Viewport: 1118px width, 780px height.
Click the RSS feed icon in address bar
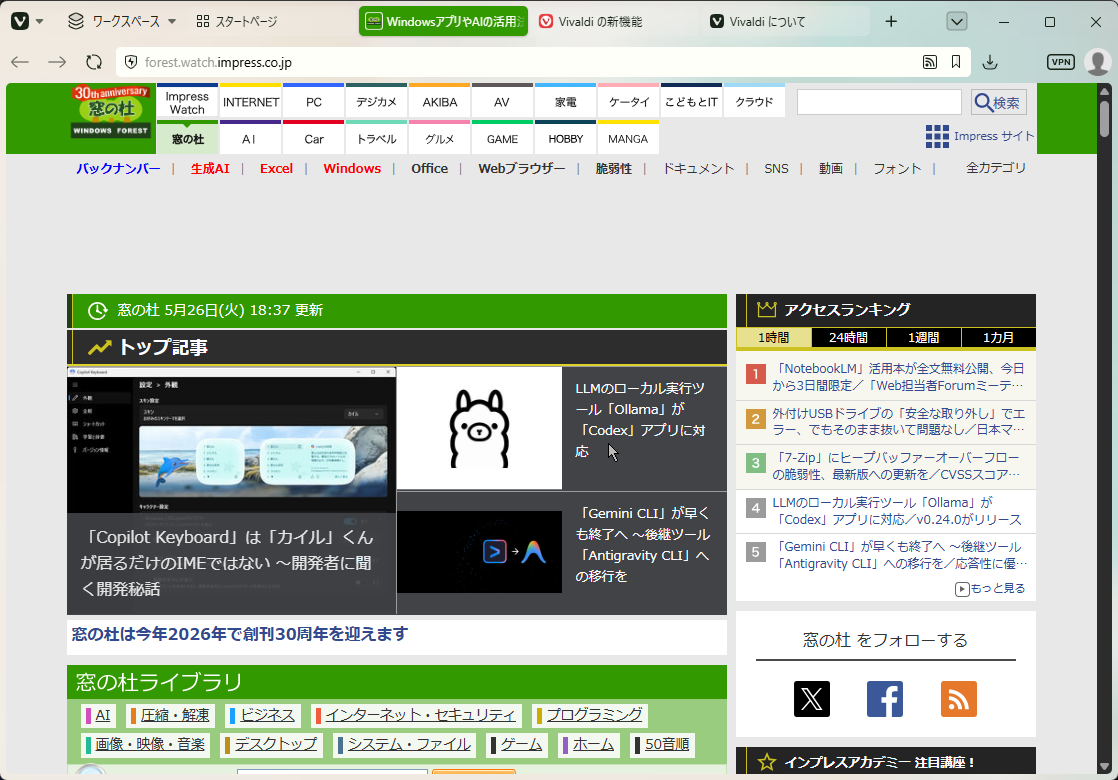(x=930, y=62)
